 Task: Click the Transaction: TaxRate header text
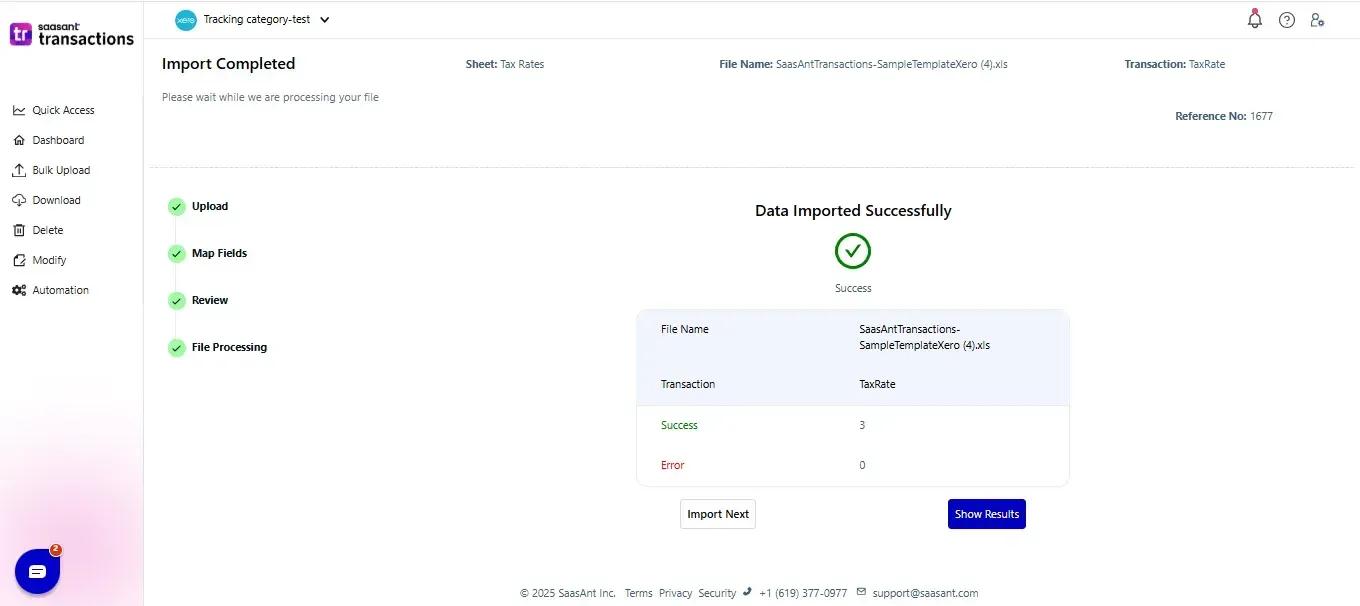pyautogui.click(x=1175, y=64)
